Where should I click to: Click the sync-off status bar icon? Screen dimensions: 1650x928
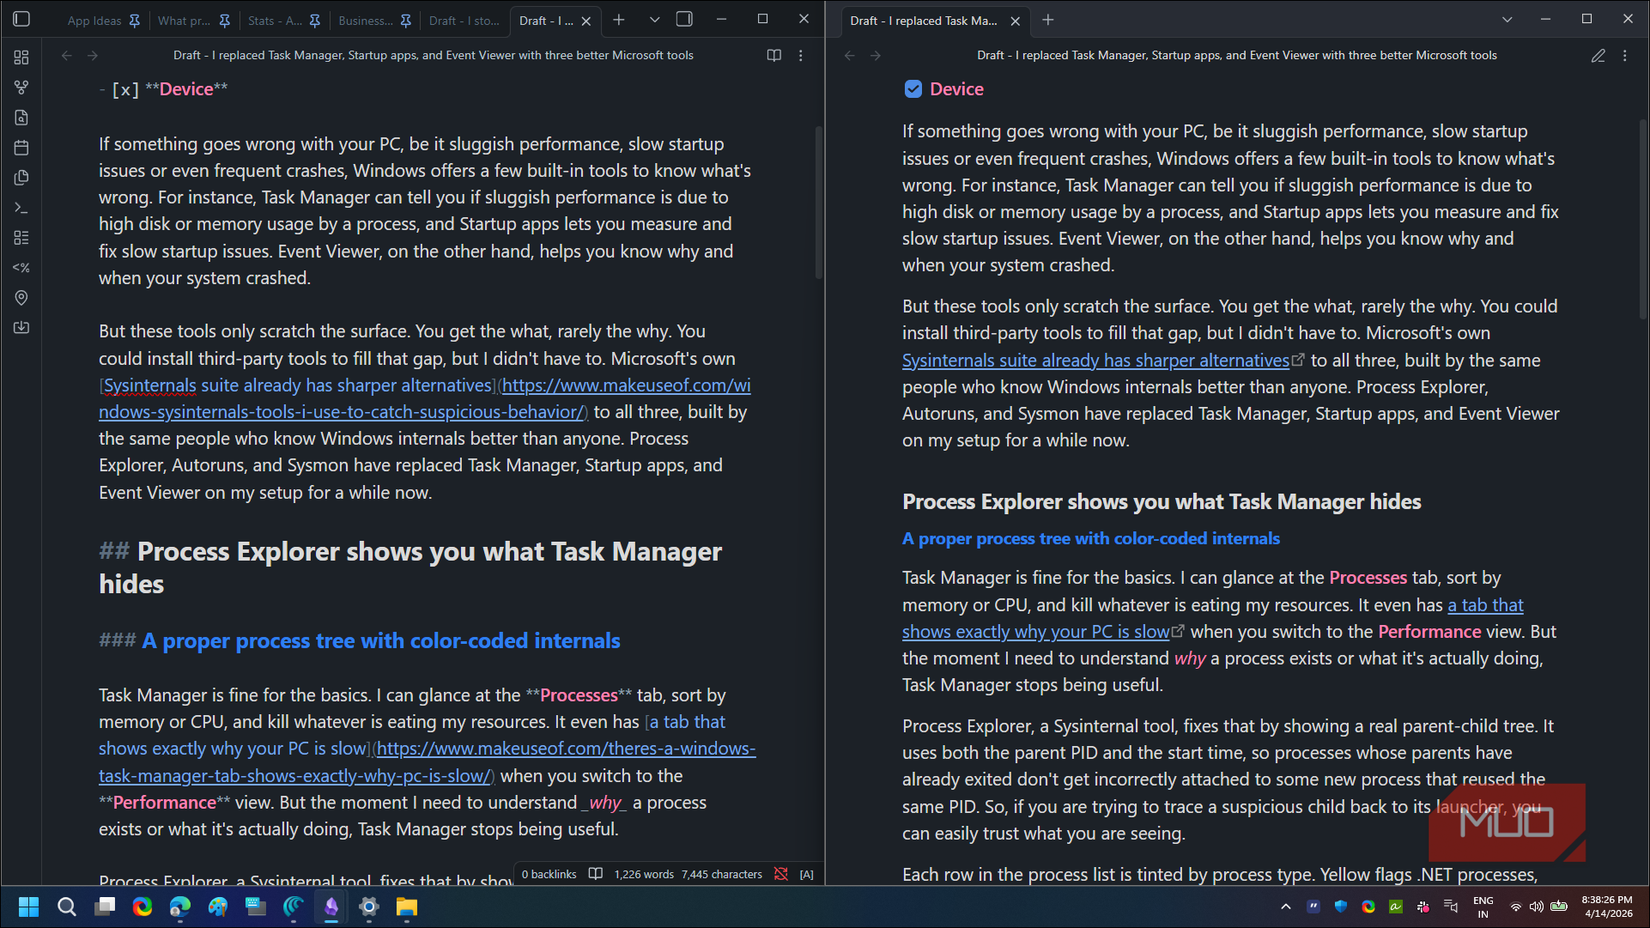[781, 874]
